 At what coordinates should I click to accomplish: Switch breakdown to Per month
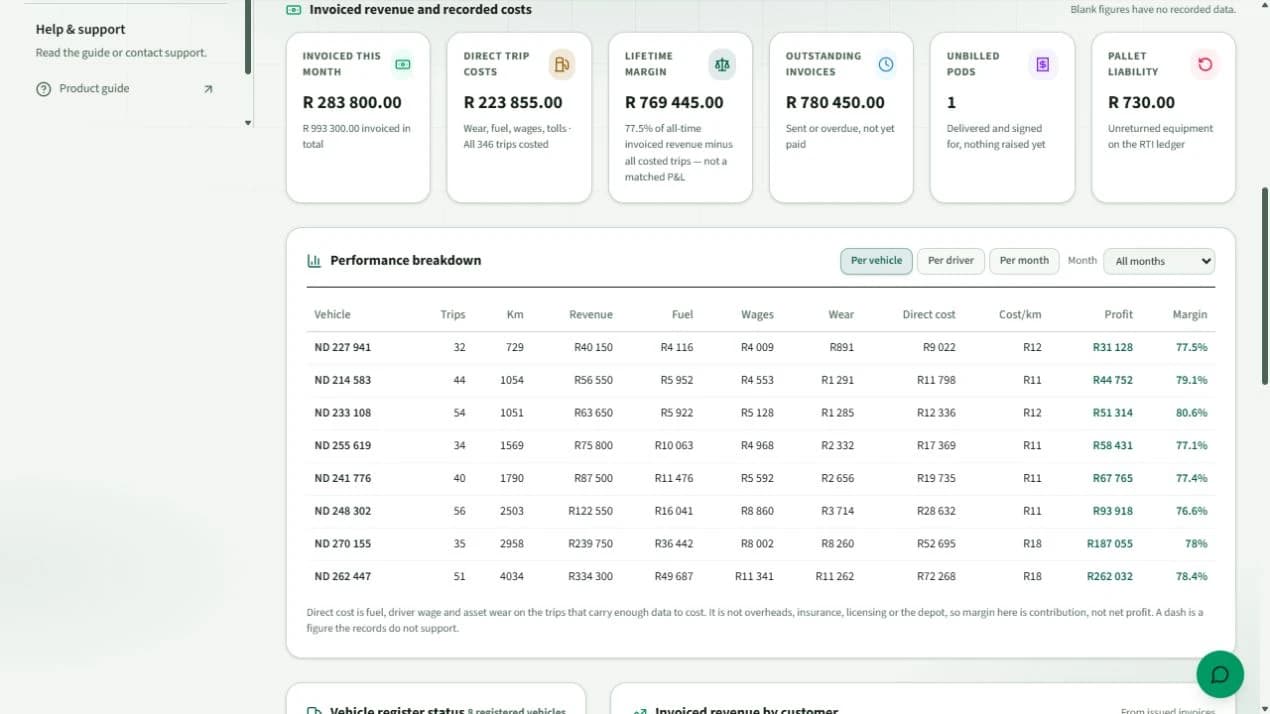(1024, 260)
